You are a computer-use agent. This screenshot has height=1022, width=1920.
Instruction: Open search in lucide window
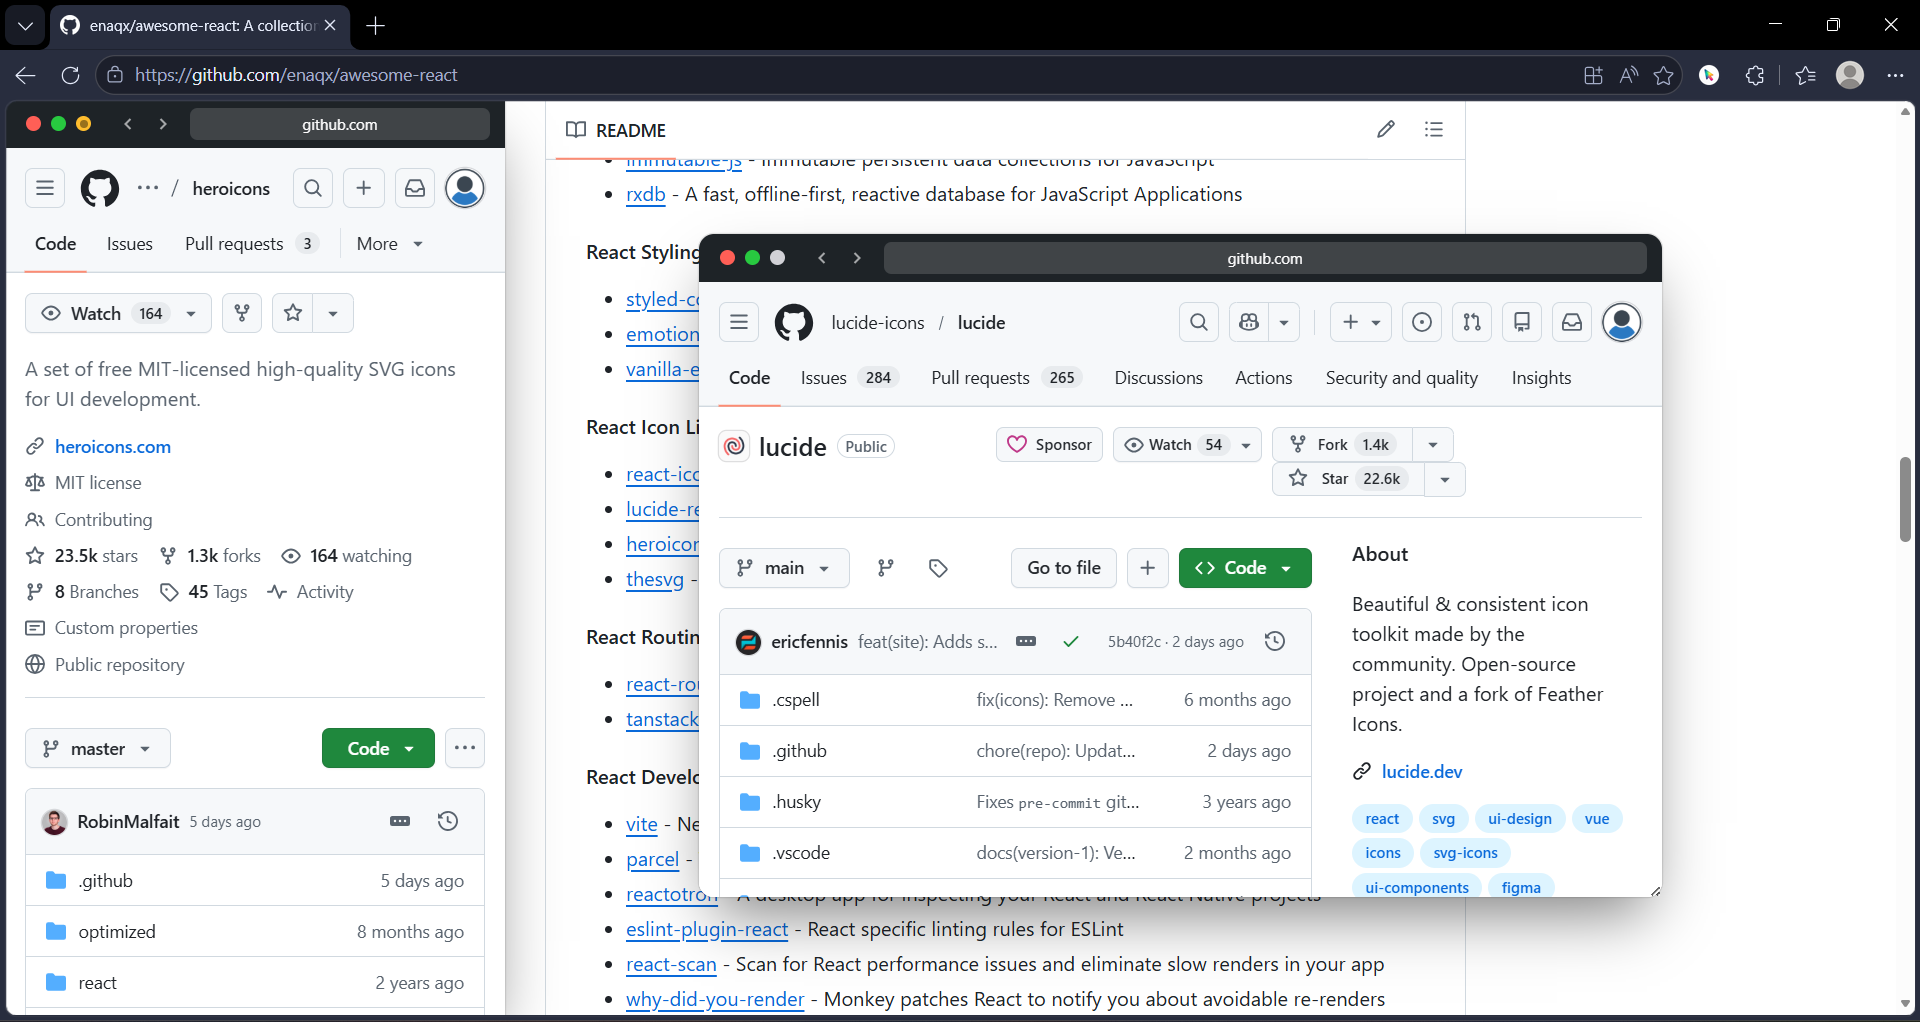click(1199, 322)
